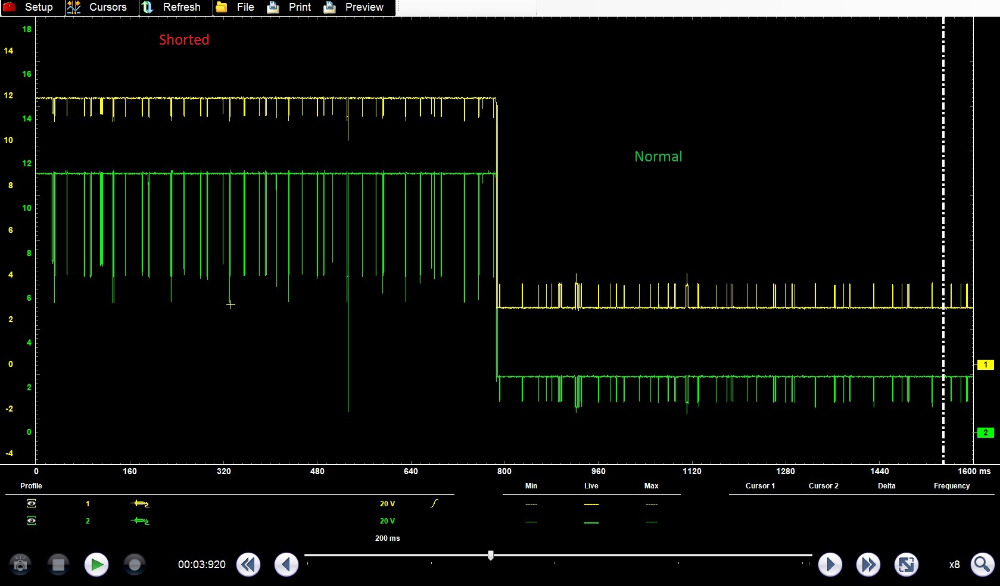The height and width of the screenshot is (586, 1000).
Task: Open the Setup toolbox icon
Action: [12, 7]
